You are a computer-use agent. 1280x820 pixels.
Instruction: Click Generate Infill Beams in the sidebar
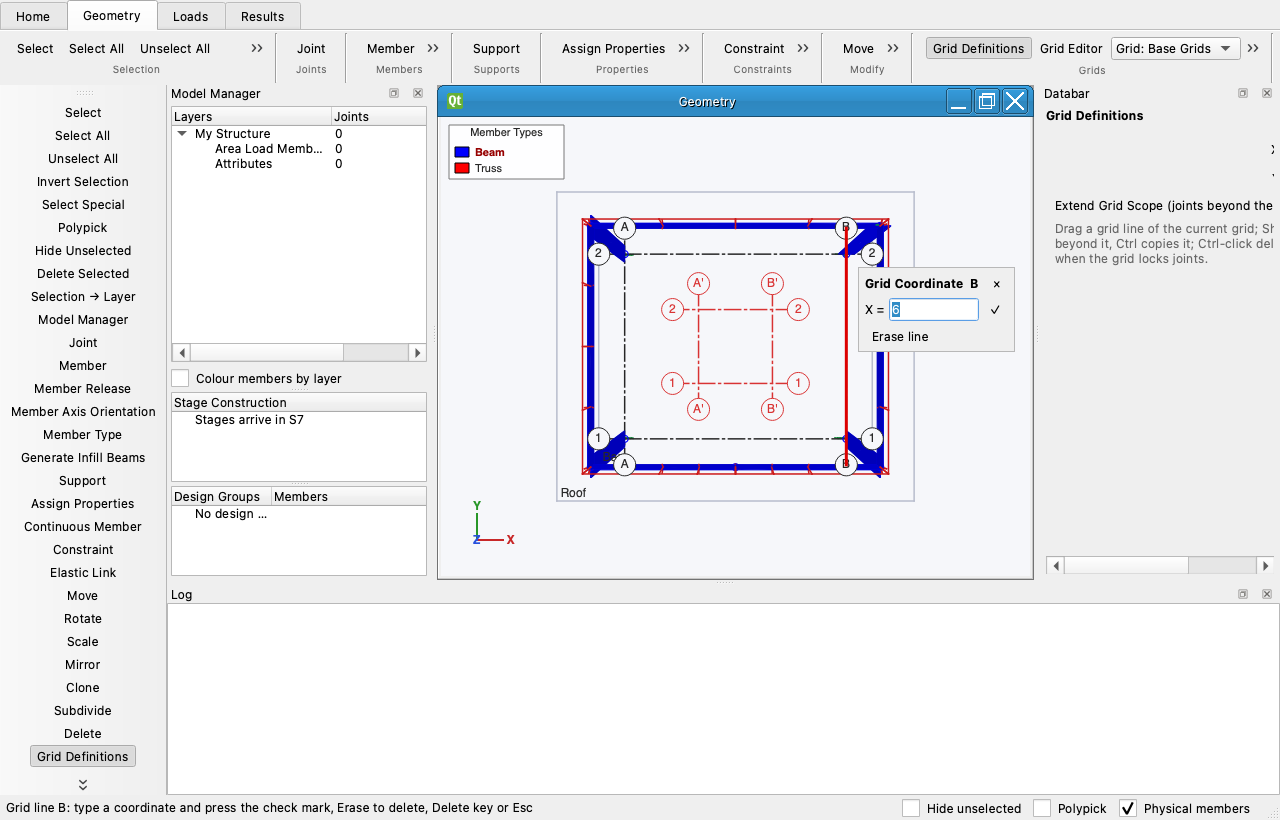coord(83,458)
